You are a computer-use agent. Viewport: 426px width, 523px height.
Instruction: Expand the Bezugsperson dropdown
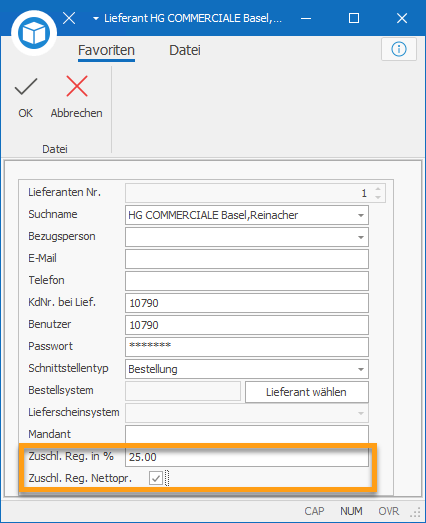pos(361,237)
